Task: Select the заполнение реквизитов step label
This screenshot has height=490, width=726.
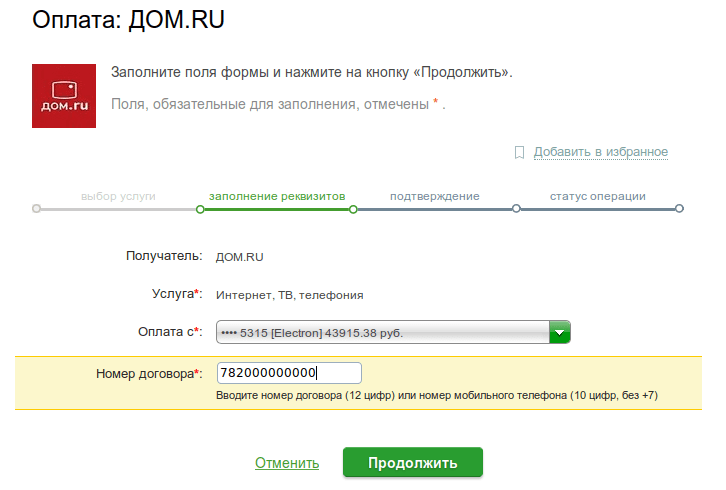Action: click(x=277, y=196)
